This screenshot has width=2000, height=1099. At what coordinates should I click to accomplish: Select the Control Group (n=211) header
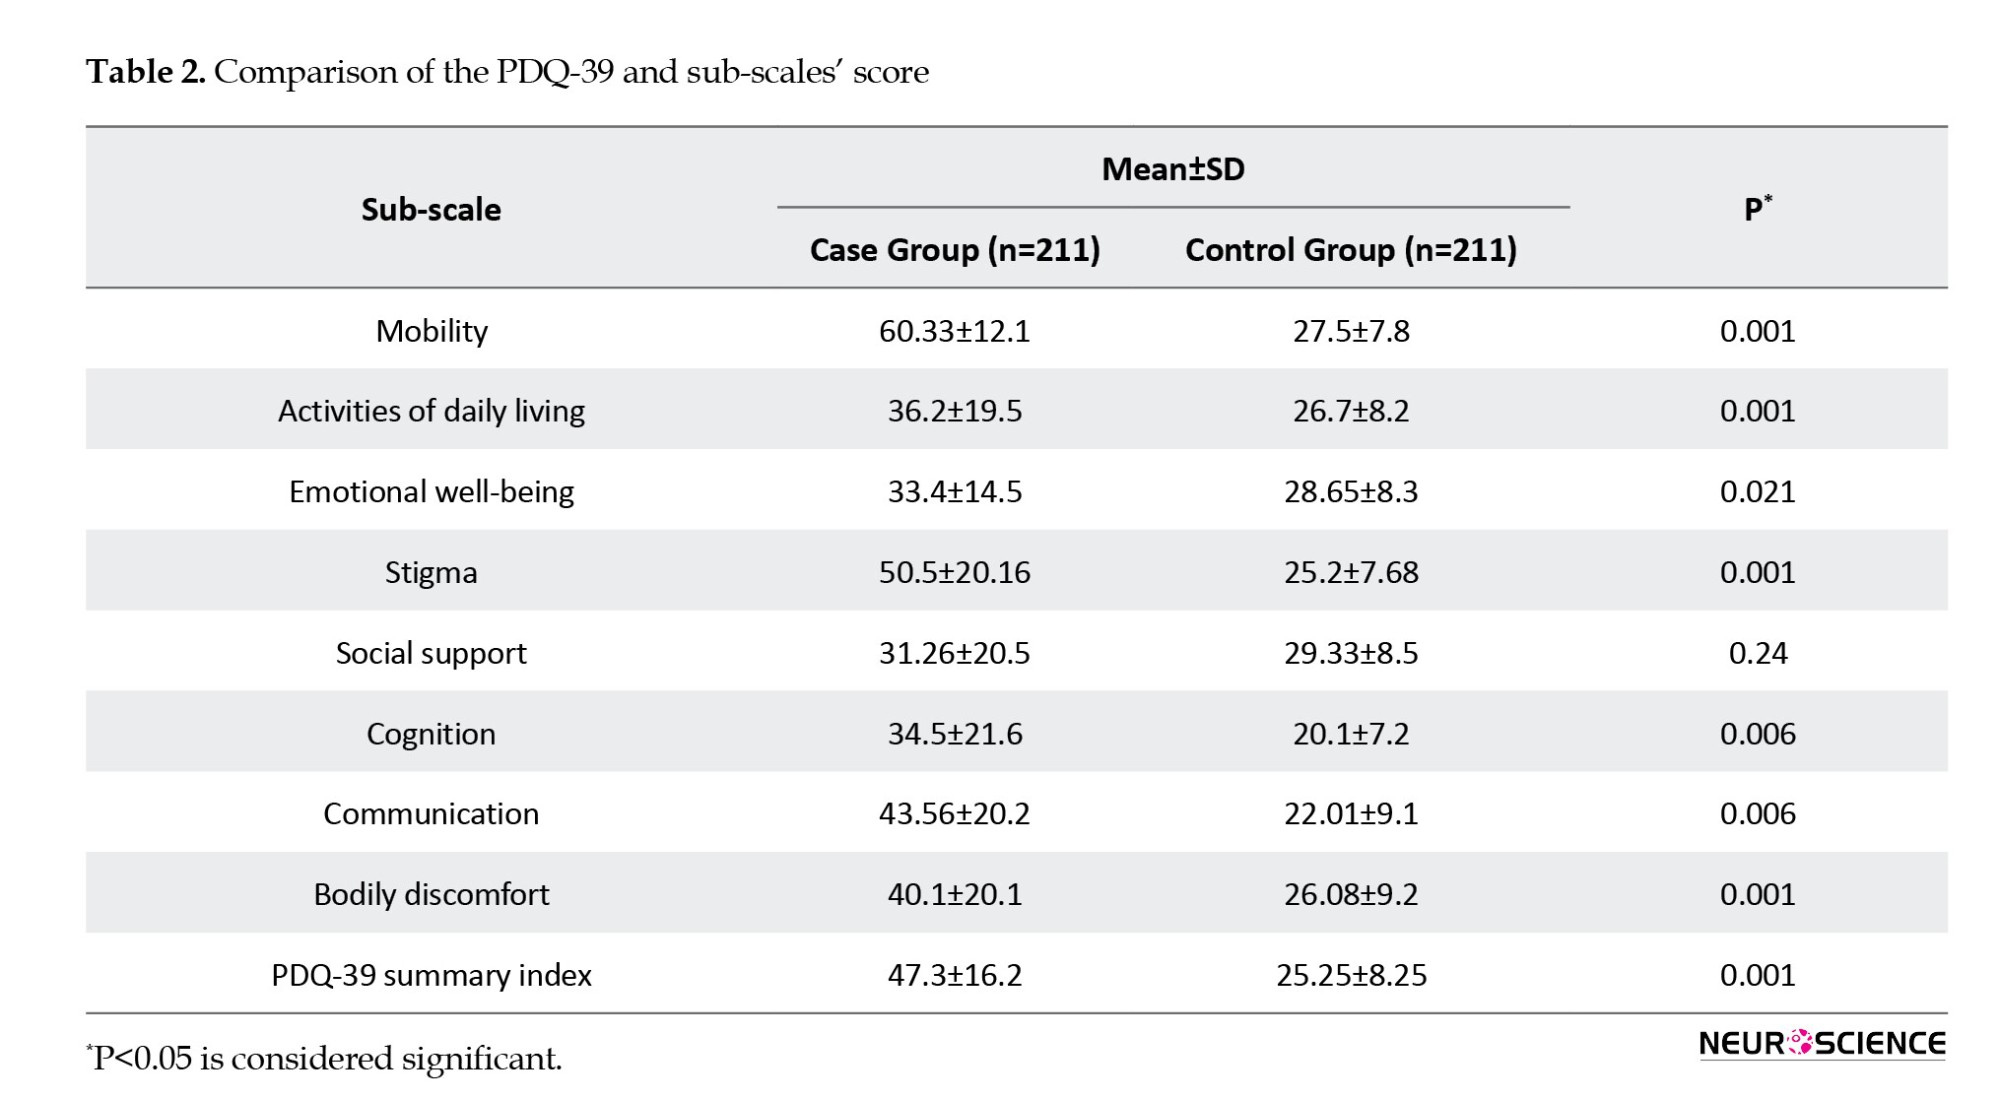[1350, 250]
